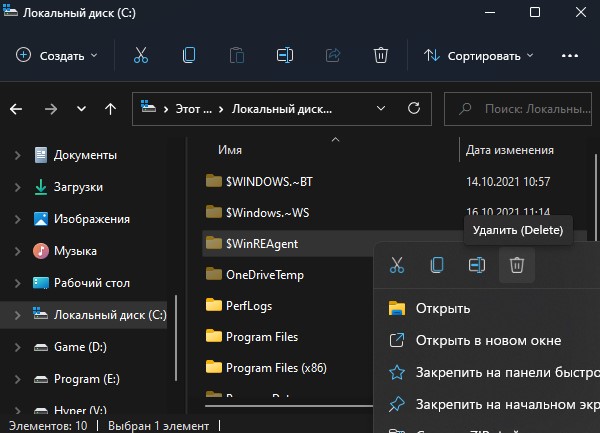Open the recent locations chevron
Image resolution: width=600 pixels, height=433 pixels.
pos(81,109)
